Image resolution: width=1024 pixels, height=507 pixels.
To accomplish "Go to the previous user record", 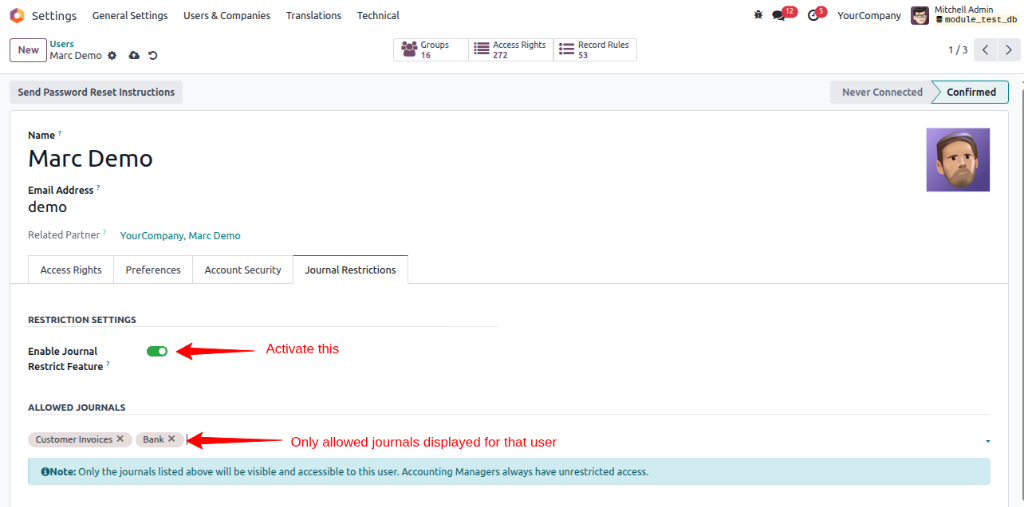I will click(986, 50).
